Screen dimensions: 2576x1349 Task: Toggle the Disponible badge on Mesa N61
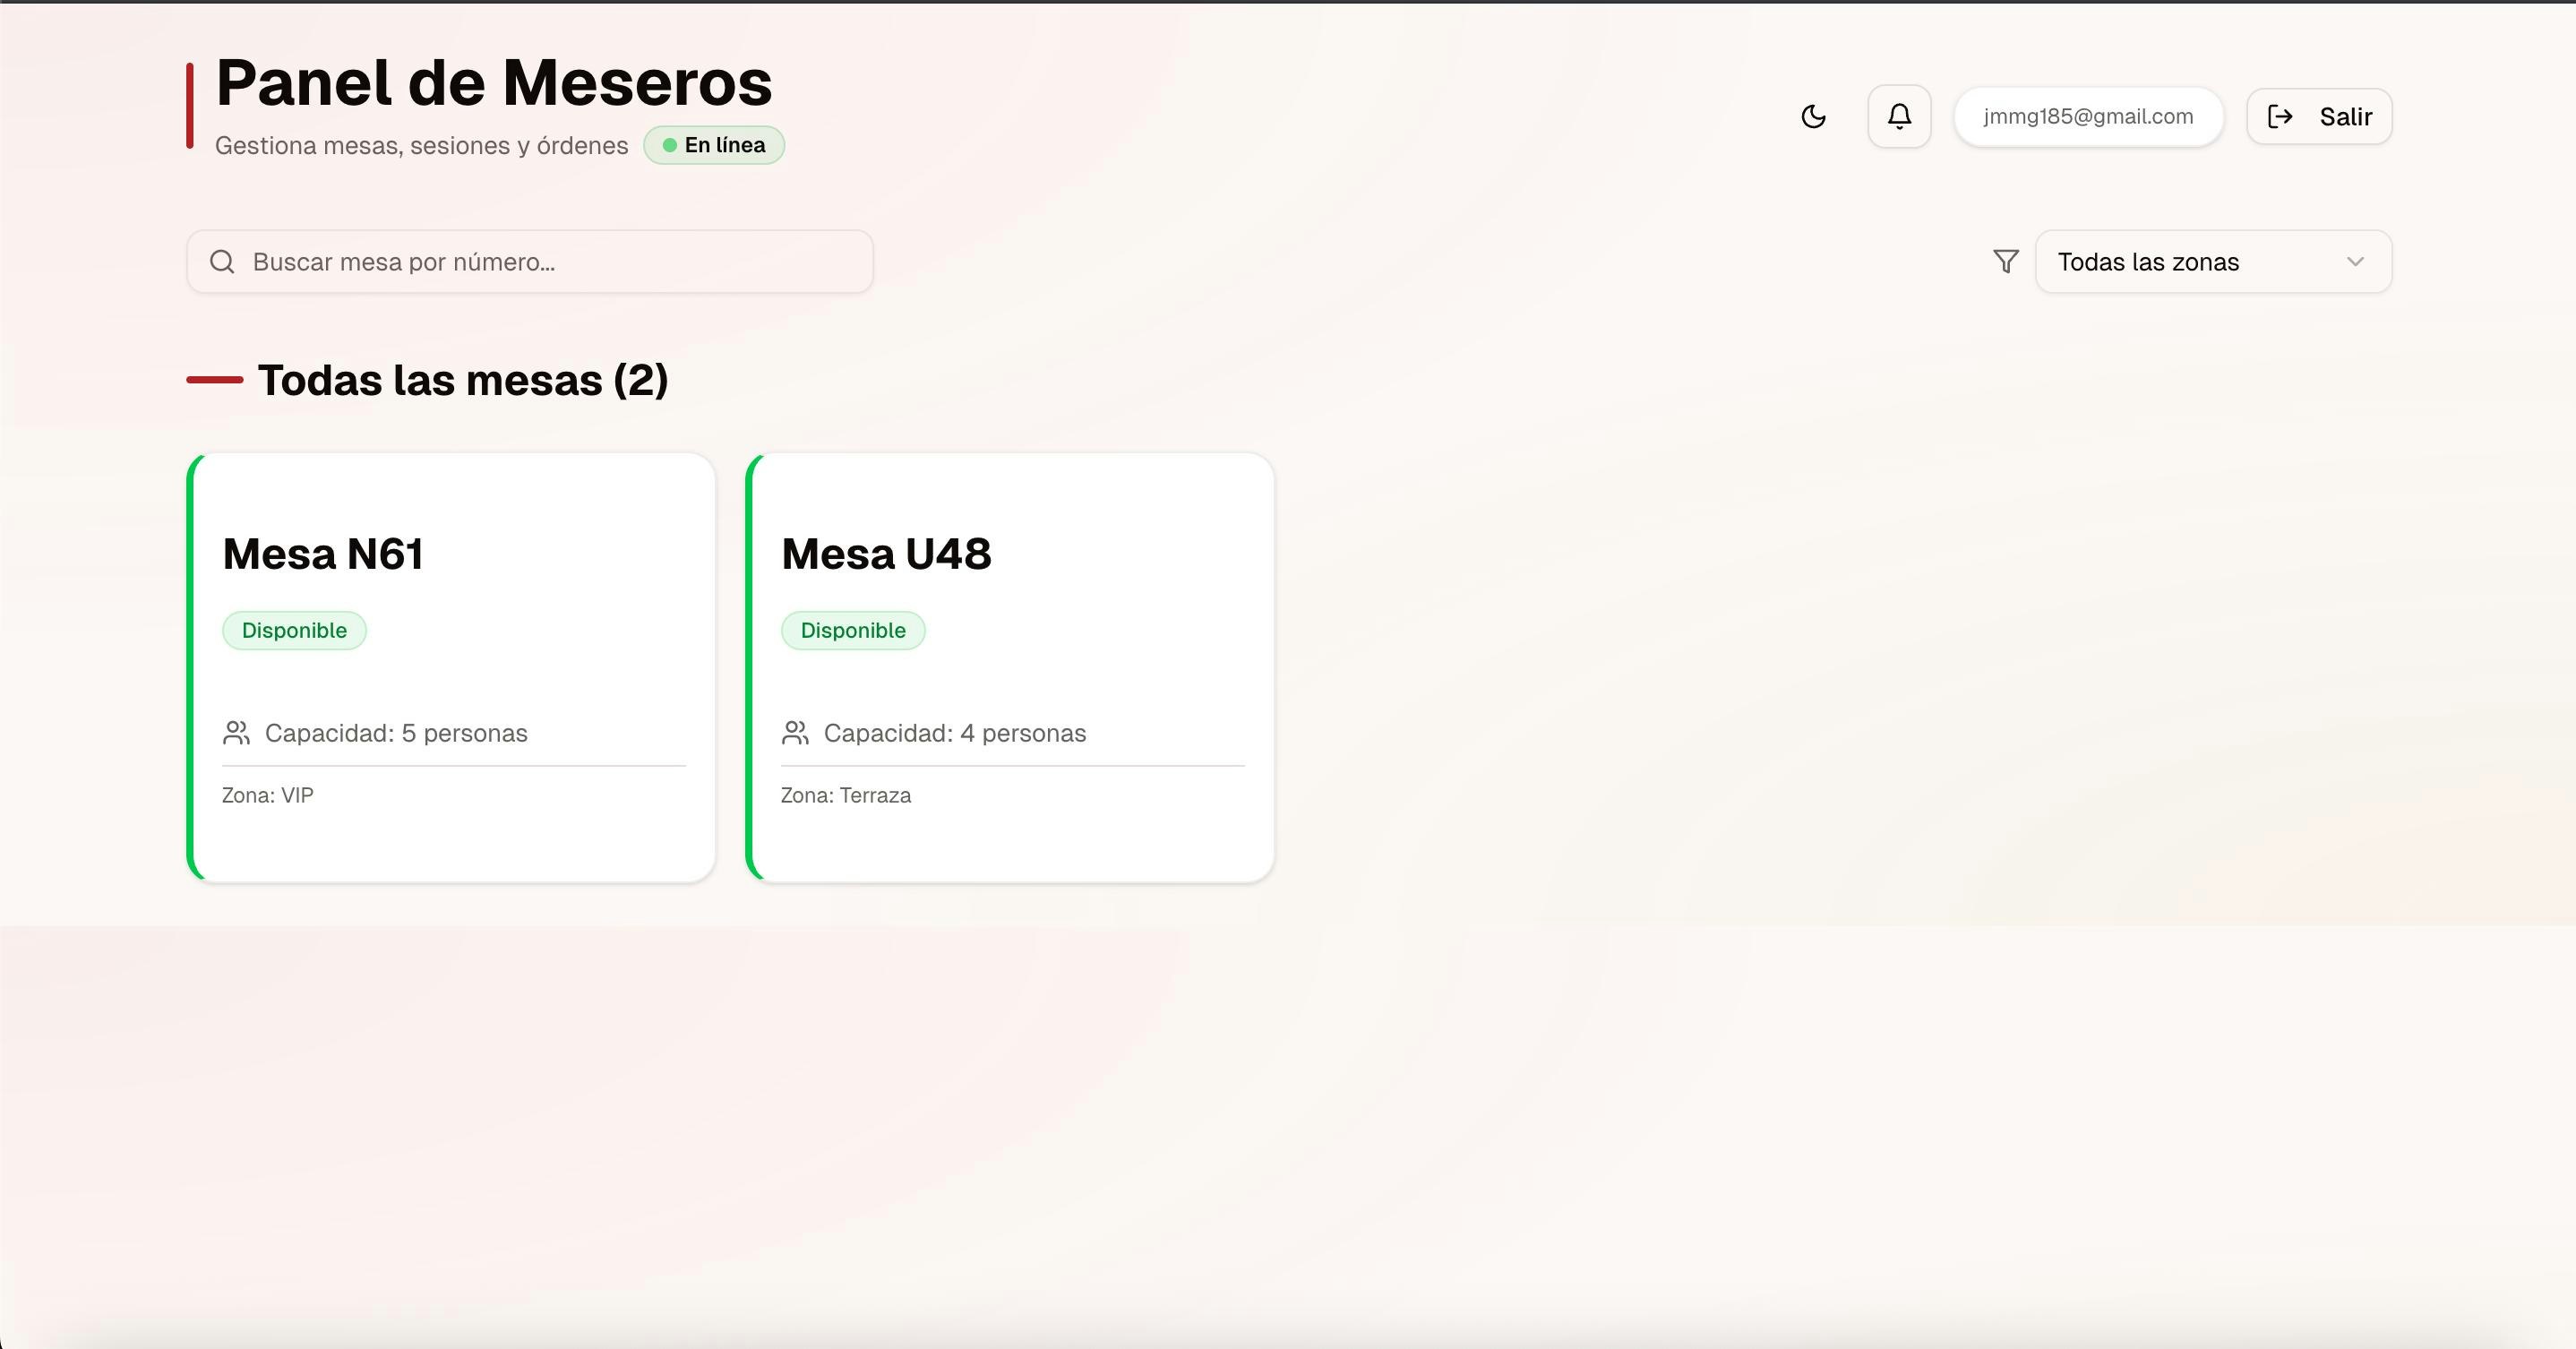[x=294, y=630]
